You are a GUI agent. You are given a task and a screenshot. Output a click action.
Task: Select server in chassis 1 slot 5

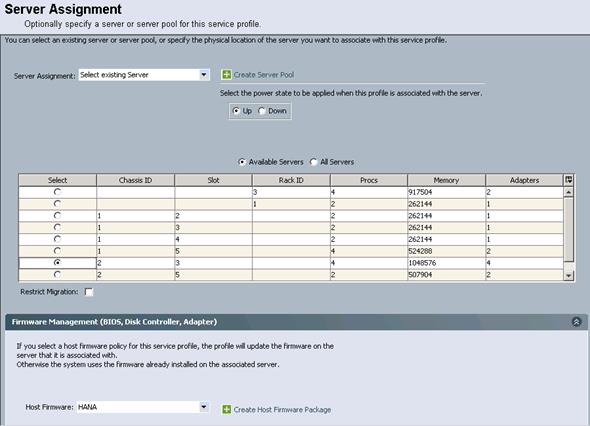coord(57,251)
